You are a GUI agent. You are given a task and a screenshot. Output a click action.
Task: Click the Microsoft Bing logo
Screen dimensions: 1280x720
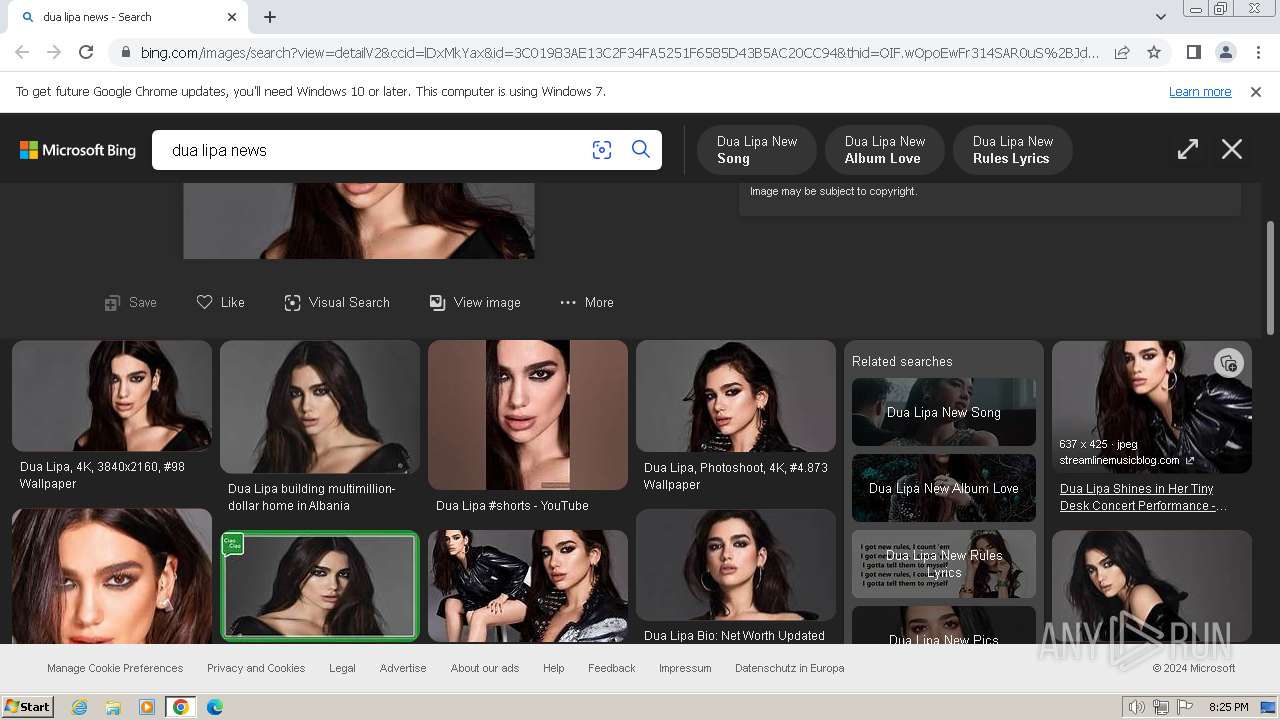(78, 150)
